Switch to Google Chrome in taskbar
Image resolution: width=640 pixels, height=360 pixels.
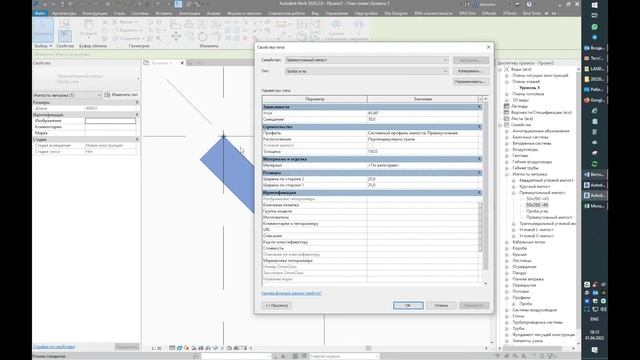594,100
